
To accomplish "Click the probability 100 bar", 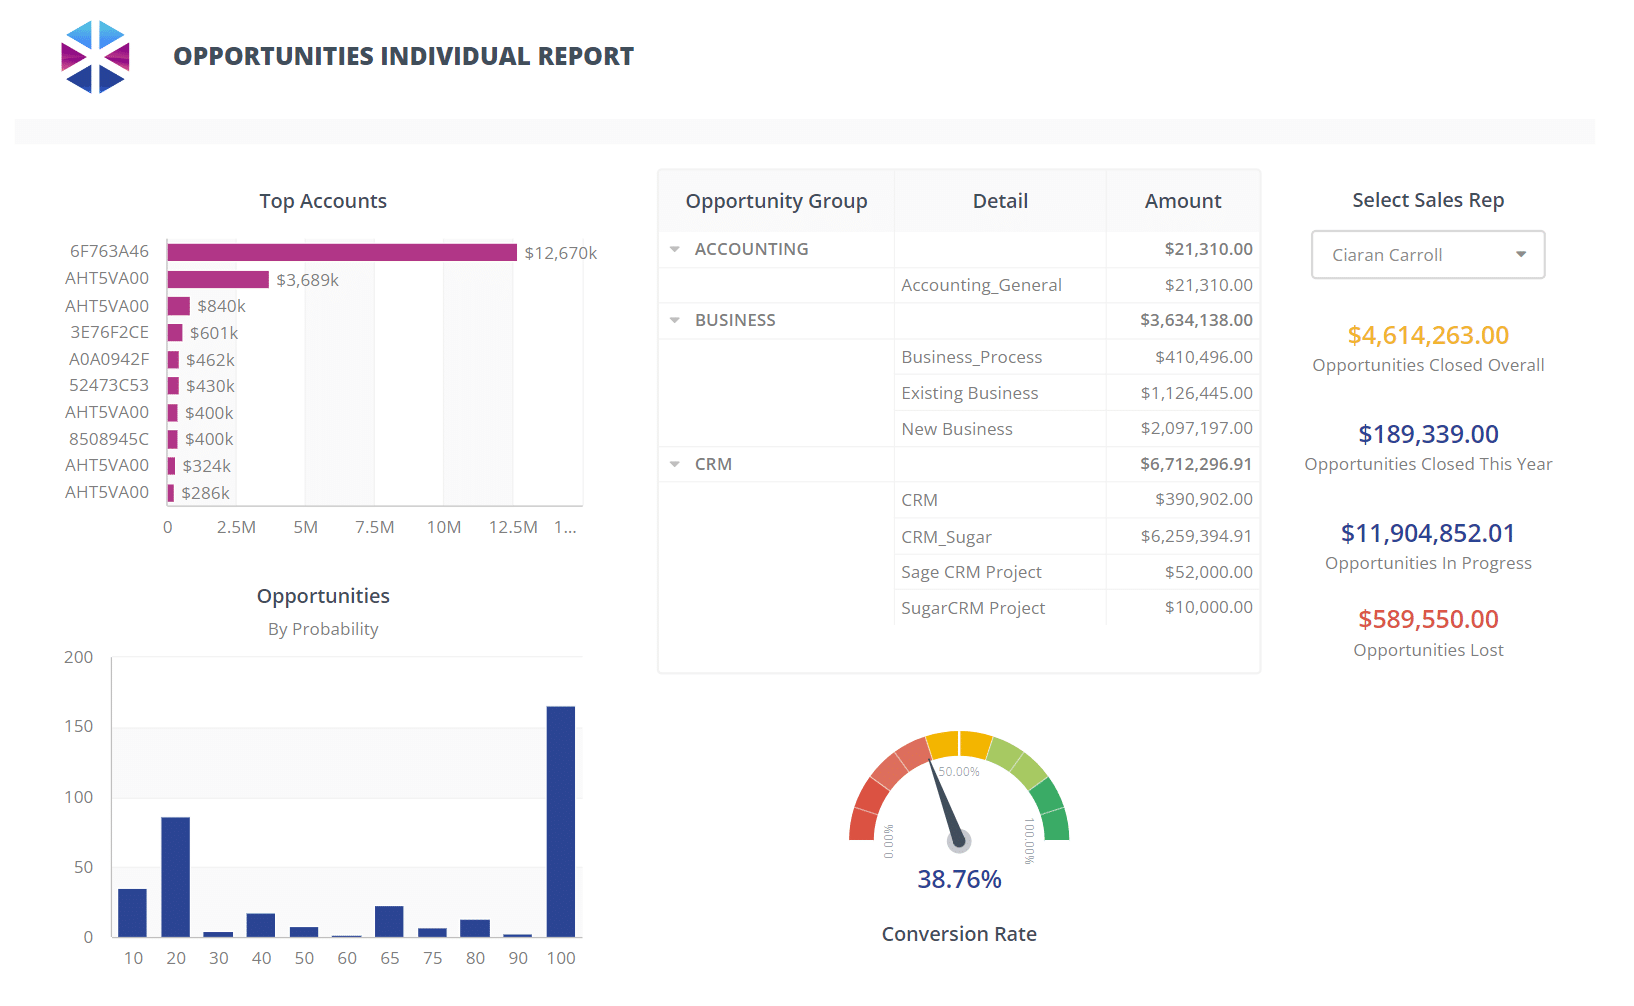I will 560,820.
